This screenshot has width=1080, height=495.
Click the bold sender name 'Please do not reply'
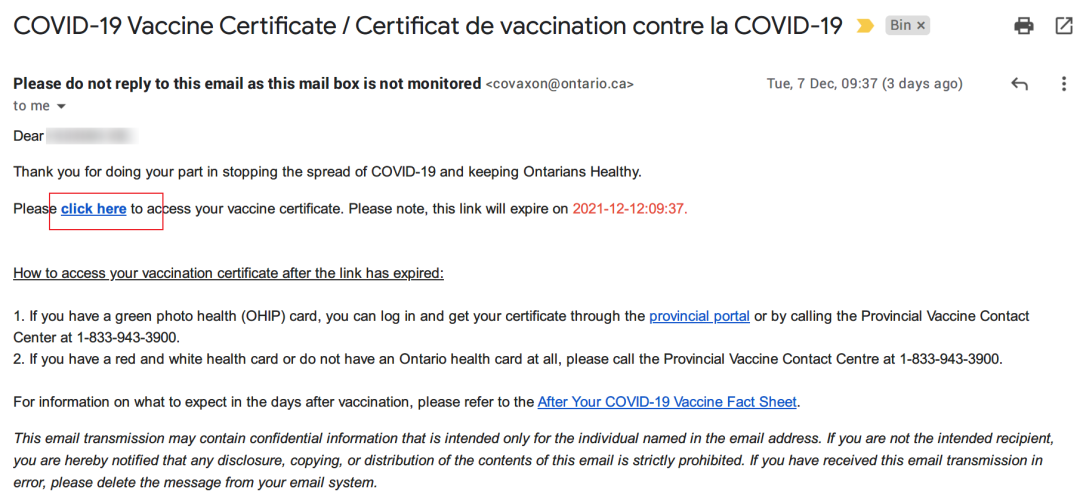(247, 83)
